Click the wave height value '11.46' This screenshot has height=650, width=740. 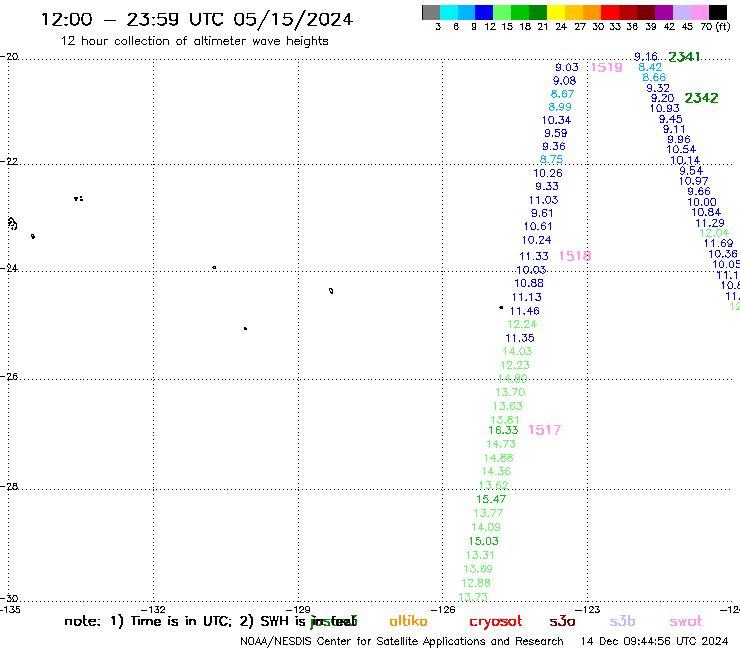524,311
